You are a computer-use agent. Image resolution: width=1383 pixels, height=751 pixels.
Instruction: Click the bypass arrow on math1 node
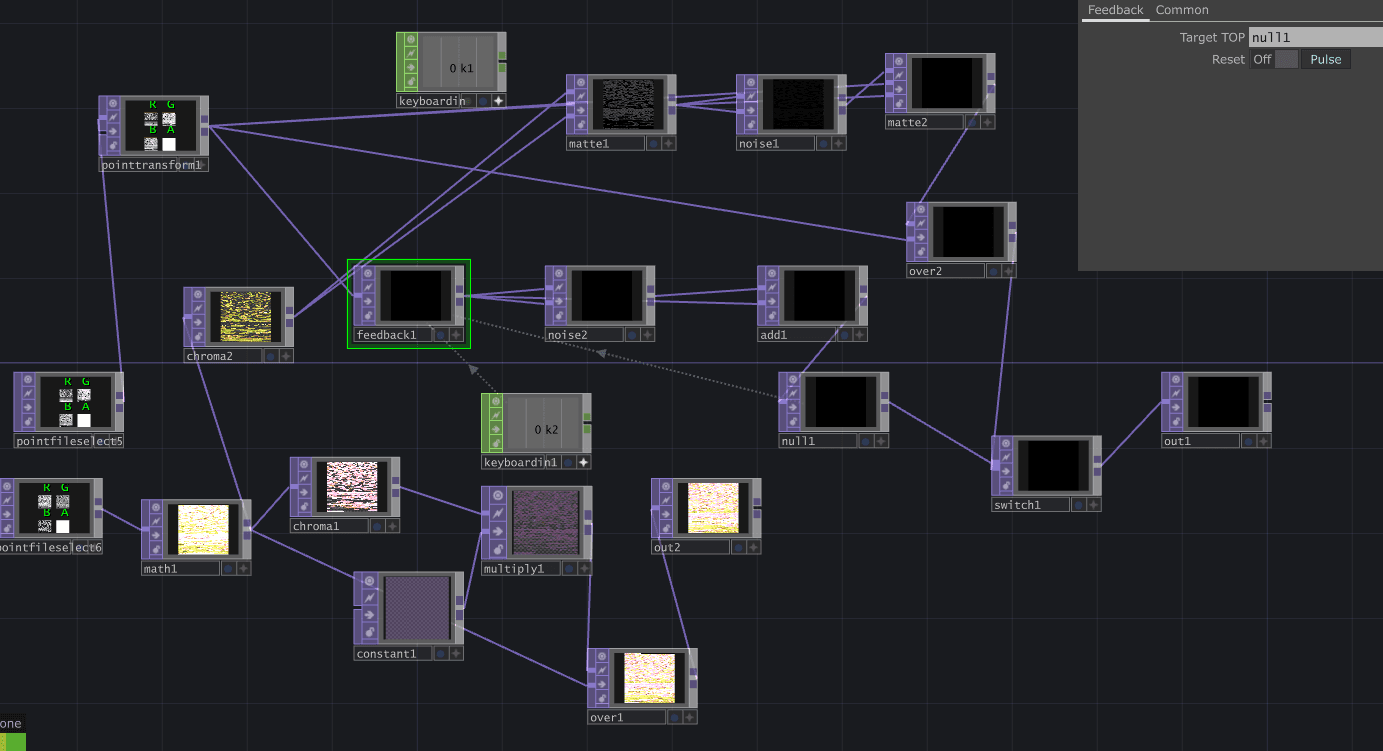point(156,536)
